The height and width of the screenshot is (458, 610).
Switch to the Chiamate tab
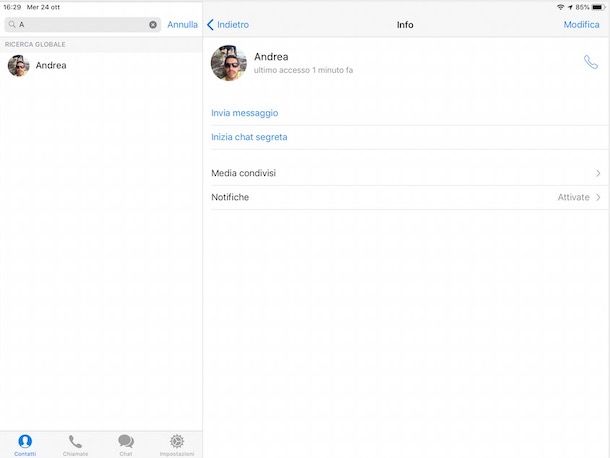click(75, 445)
